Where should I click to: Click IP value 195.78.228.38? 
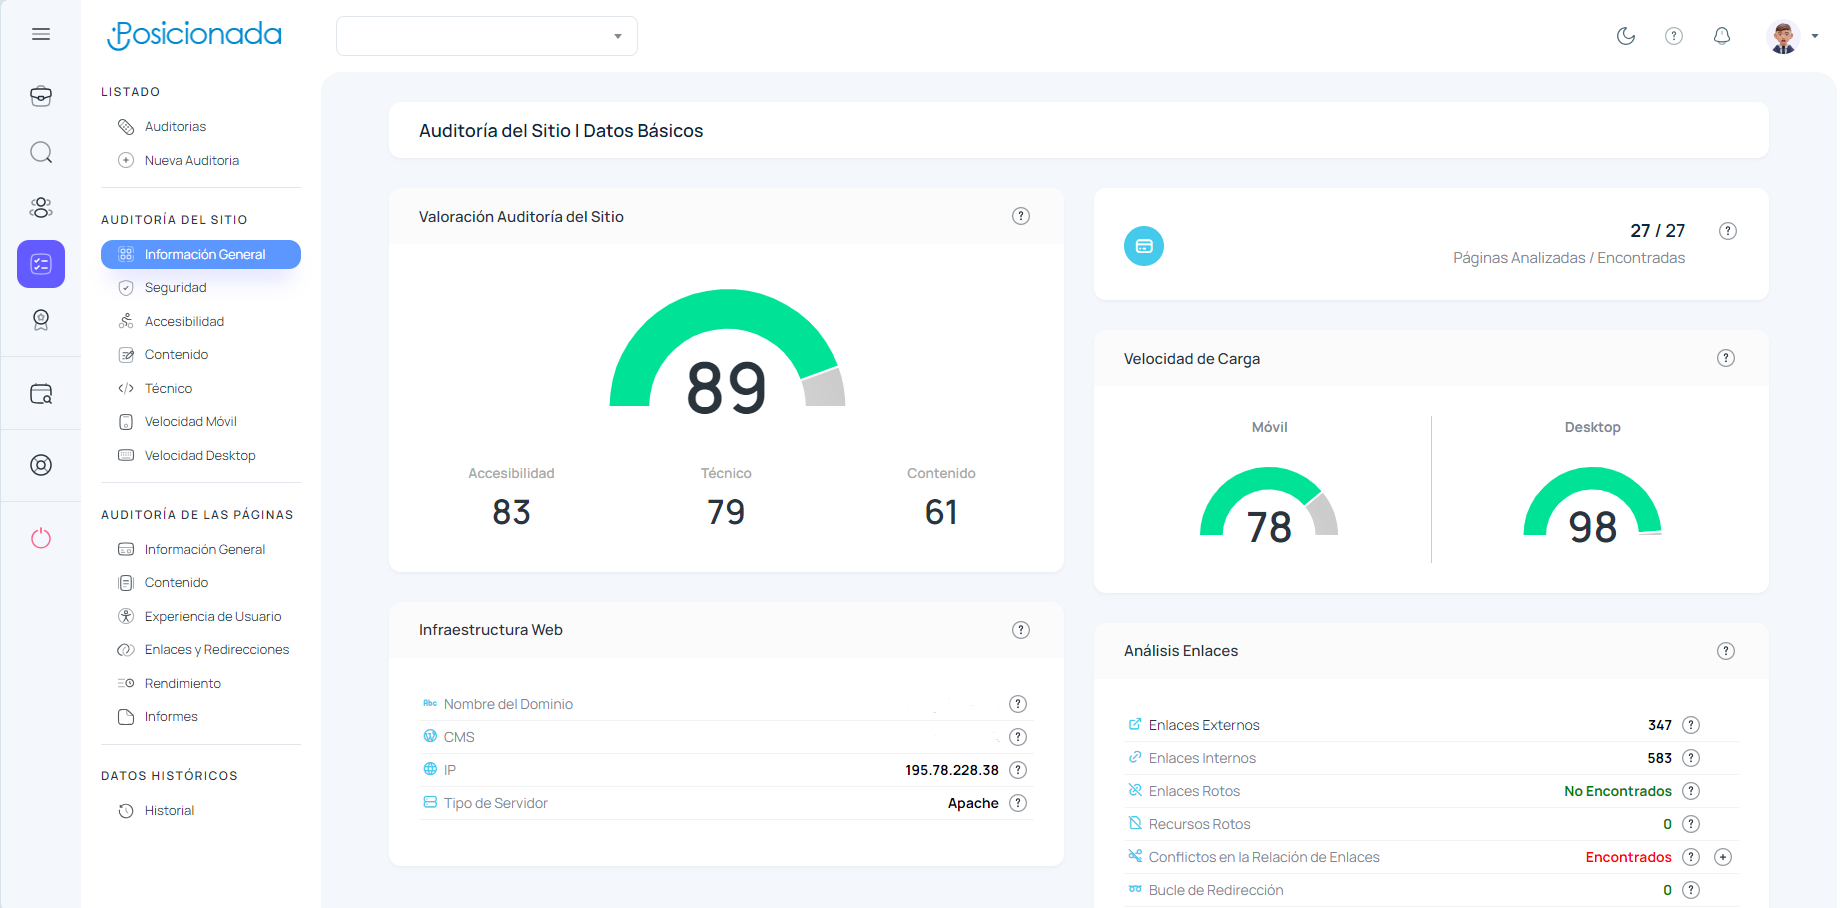[952, 770]
